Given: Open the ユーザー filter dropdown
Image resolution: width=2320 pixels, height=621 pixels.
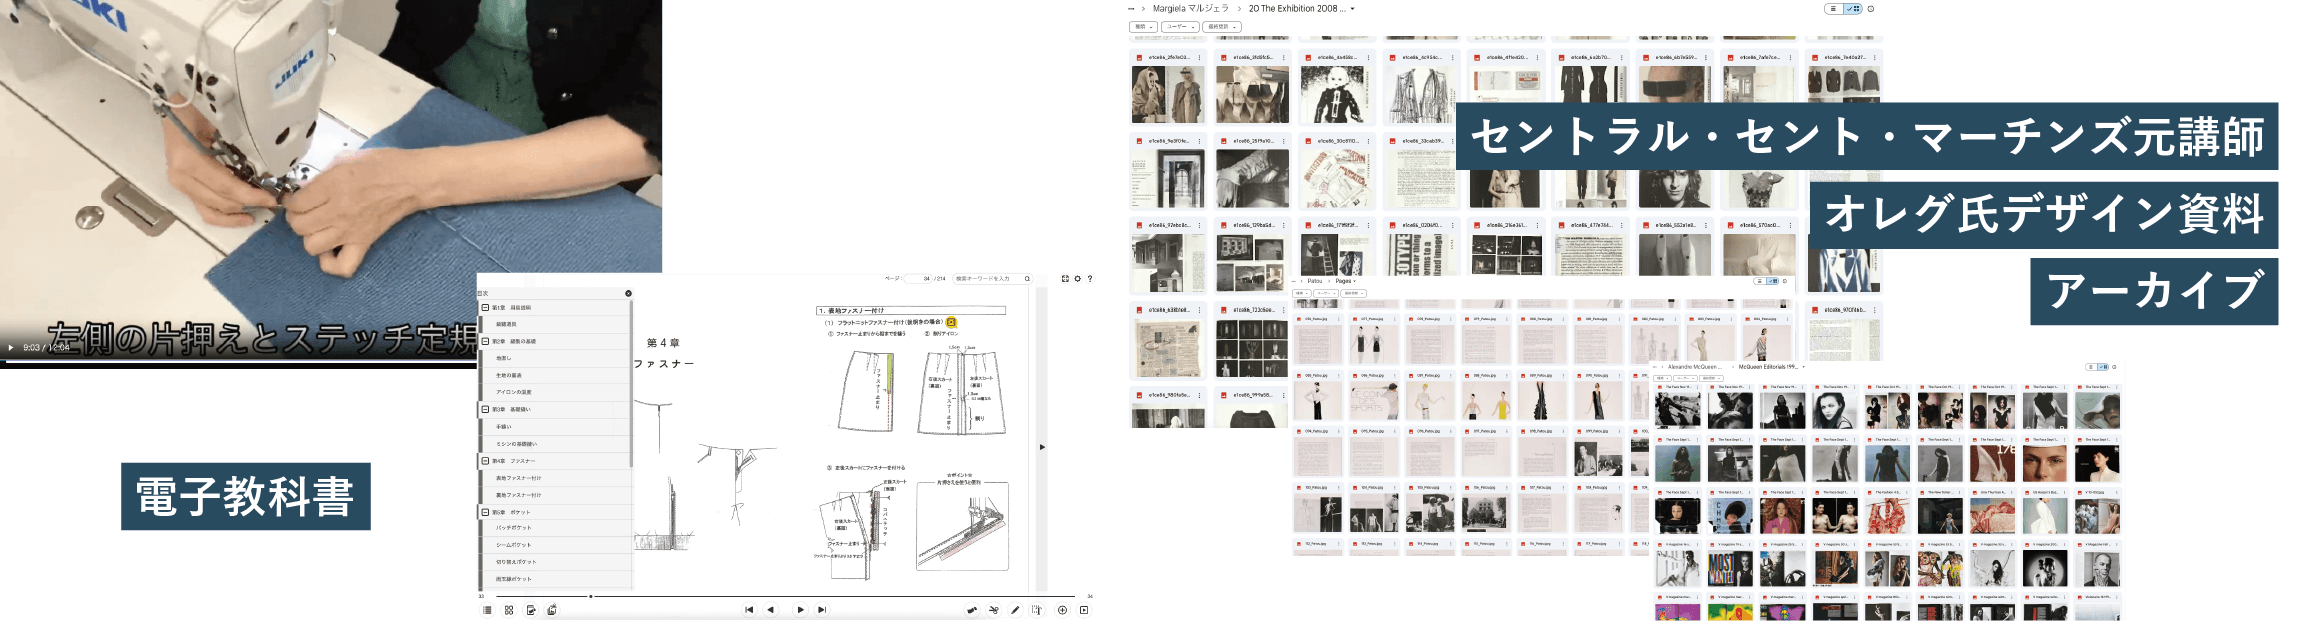Looking at the screenshot, I should tap(1180, 27).
